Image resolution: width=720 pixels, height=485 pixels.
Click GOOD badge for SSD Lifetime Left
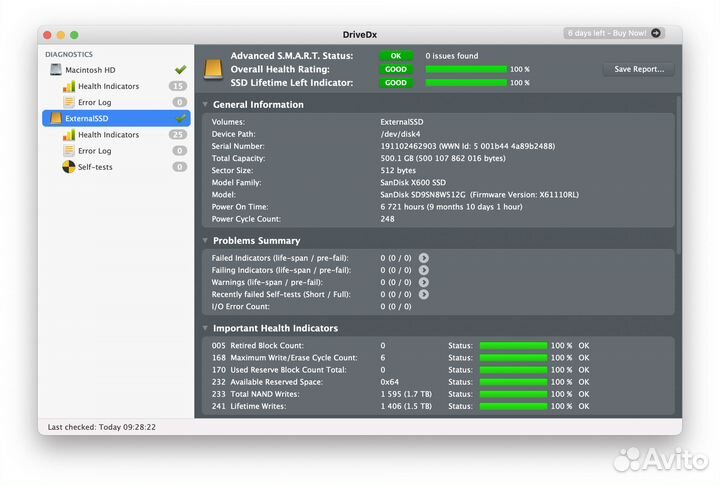(x=396, y=83)
